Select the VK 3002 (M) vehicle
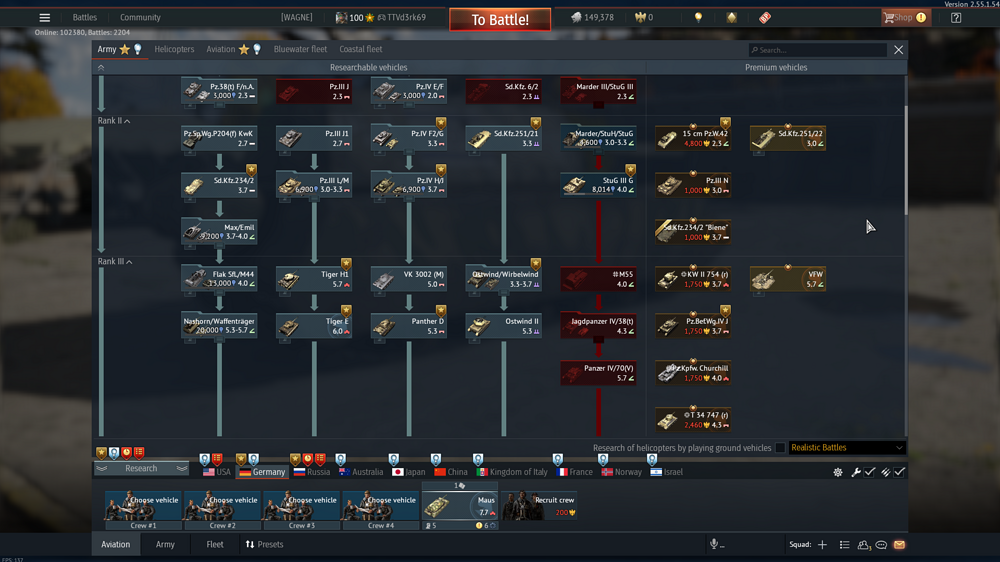Image resolution: width=1000 pixels, height=562 pixels. coord(409,279)
